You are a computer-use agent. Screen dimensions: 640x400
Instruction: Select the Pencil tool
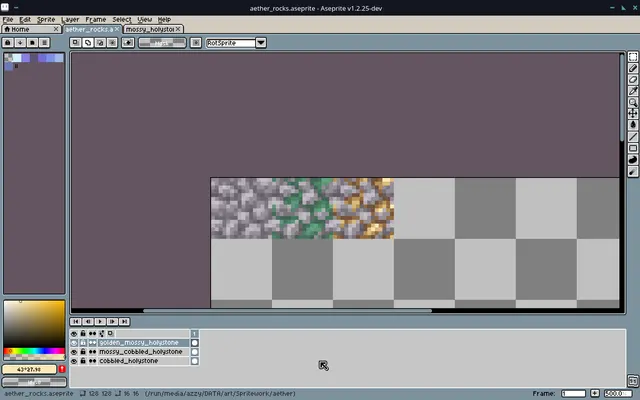633,68
